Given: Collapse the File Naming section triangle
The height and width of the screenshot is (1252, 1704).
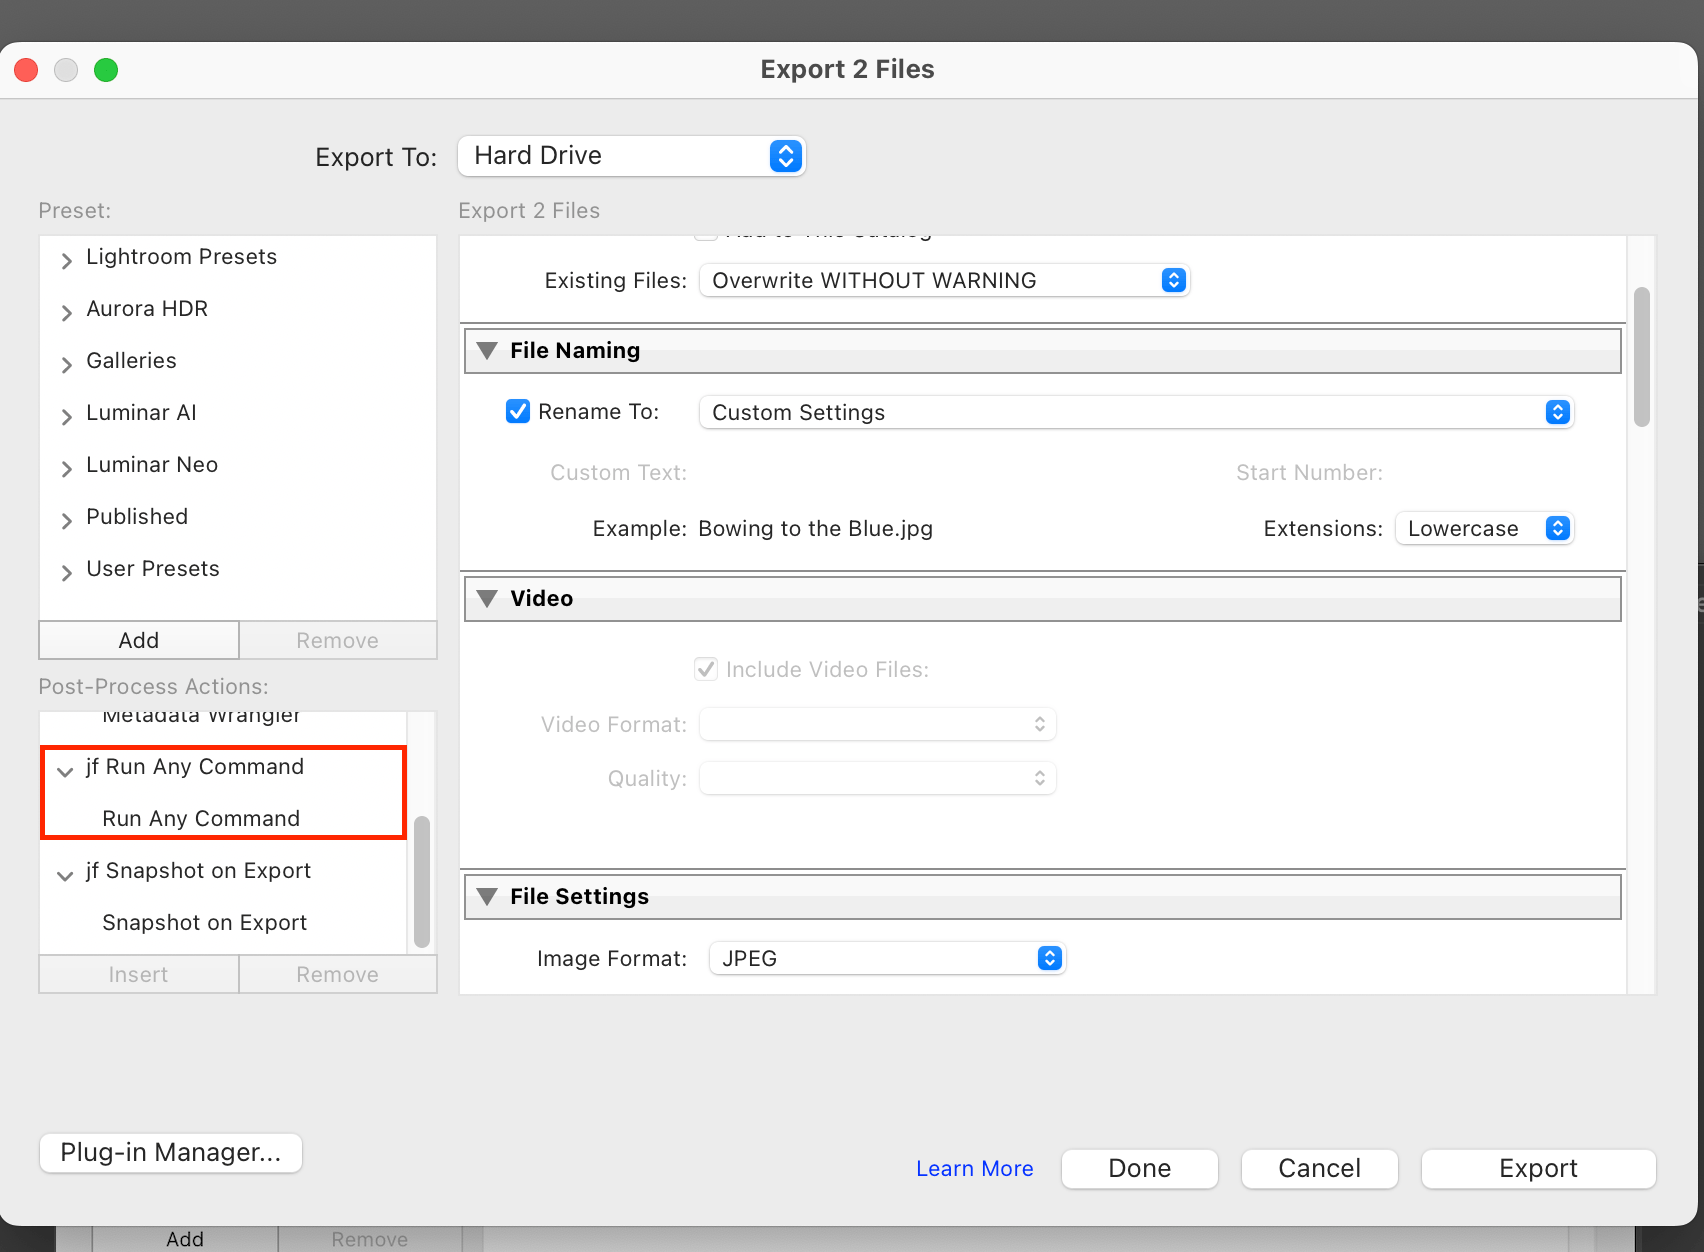Looking at the screenshot, I should pos(487,351).
